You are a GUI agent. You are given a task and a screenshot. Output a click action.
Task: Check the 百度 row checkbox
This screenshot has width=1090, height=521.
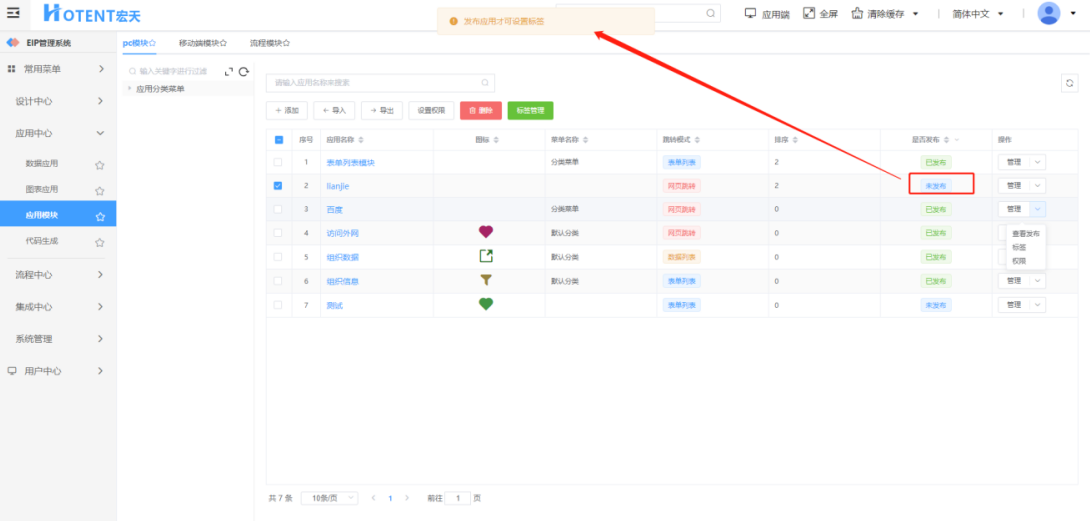[x=278, y=209]
